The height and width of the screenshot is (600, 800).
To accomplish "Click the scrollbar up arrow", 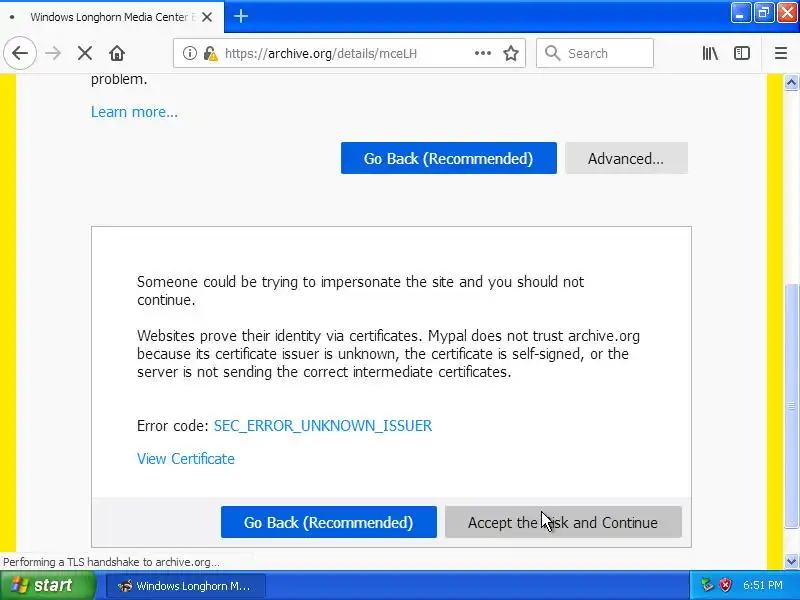I will [791, 82].
